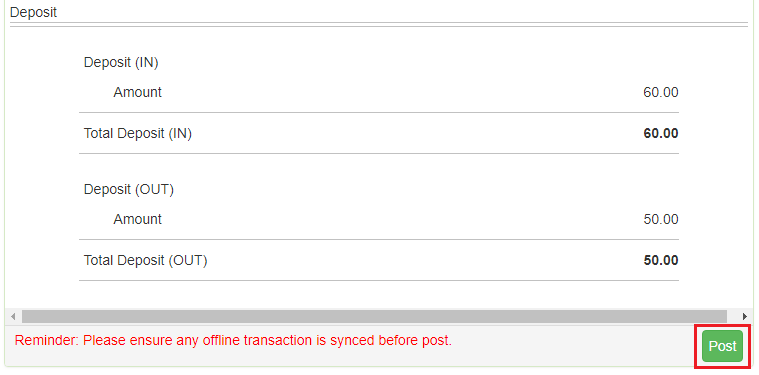Click the bold Total Deposit (IN) 60.00
The width and height of the screenshot is (759, 375).
(661, 134)
